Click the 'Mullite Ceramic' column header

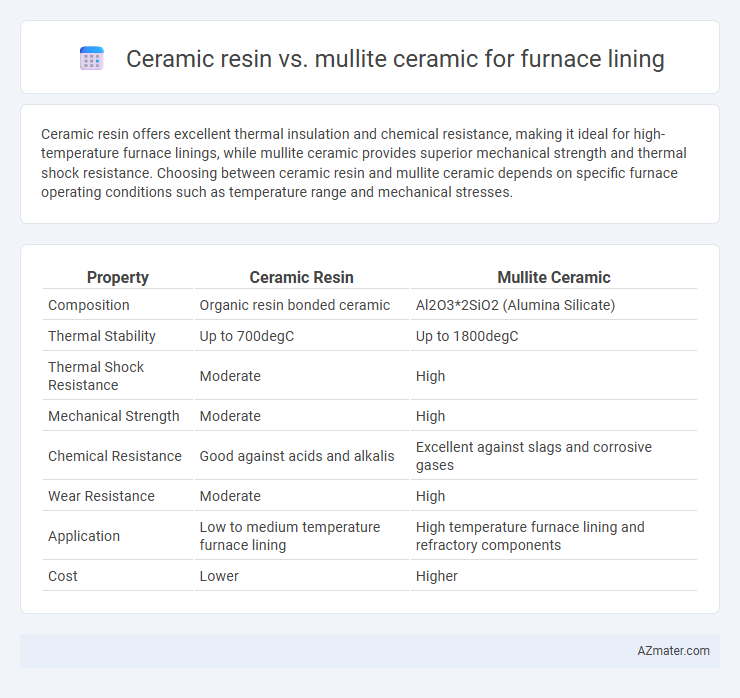pos(554,278)
